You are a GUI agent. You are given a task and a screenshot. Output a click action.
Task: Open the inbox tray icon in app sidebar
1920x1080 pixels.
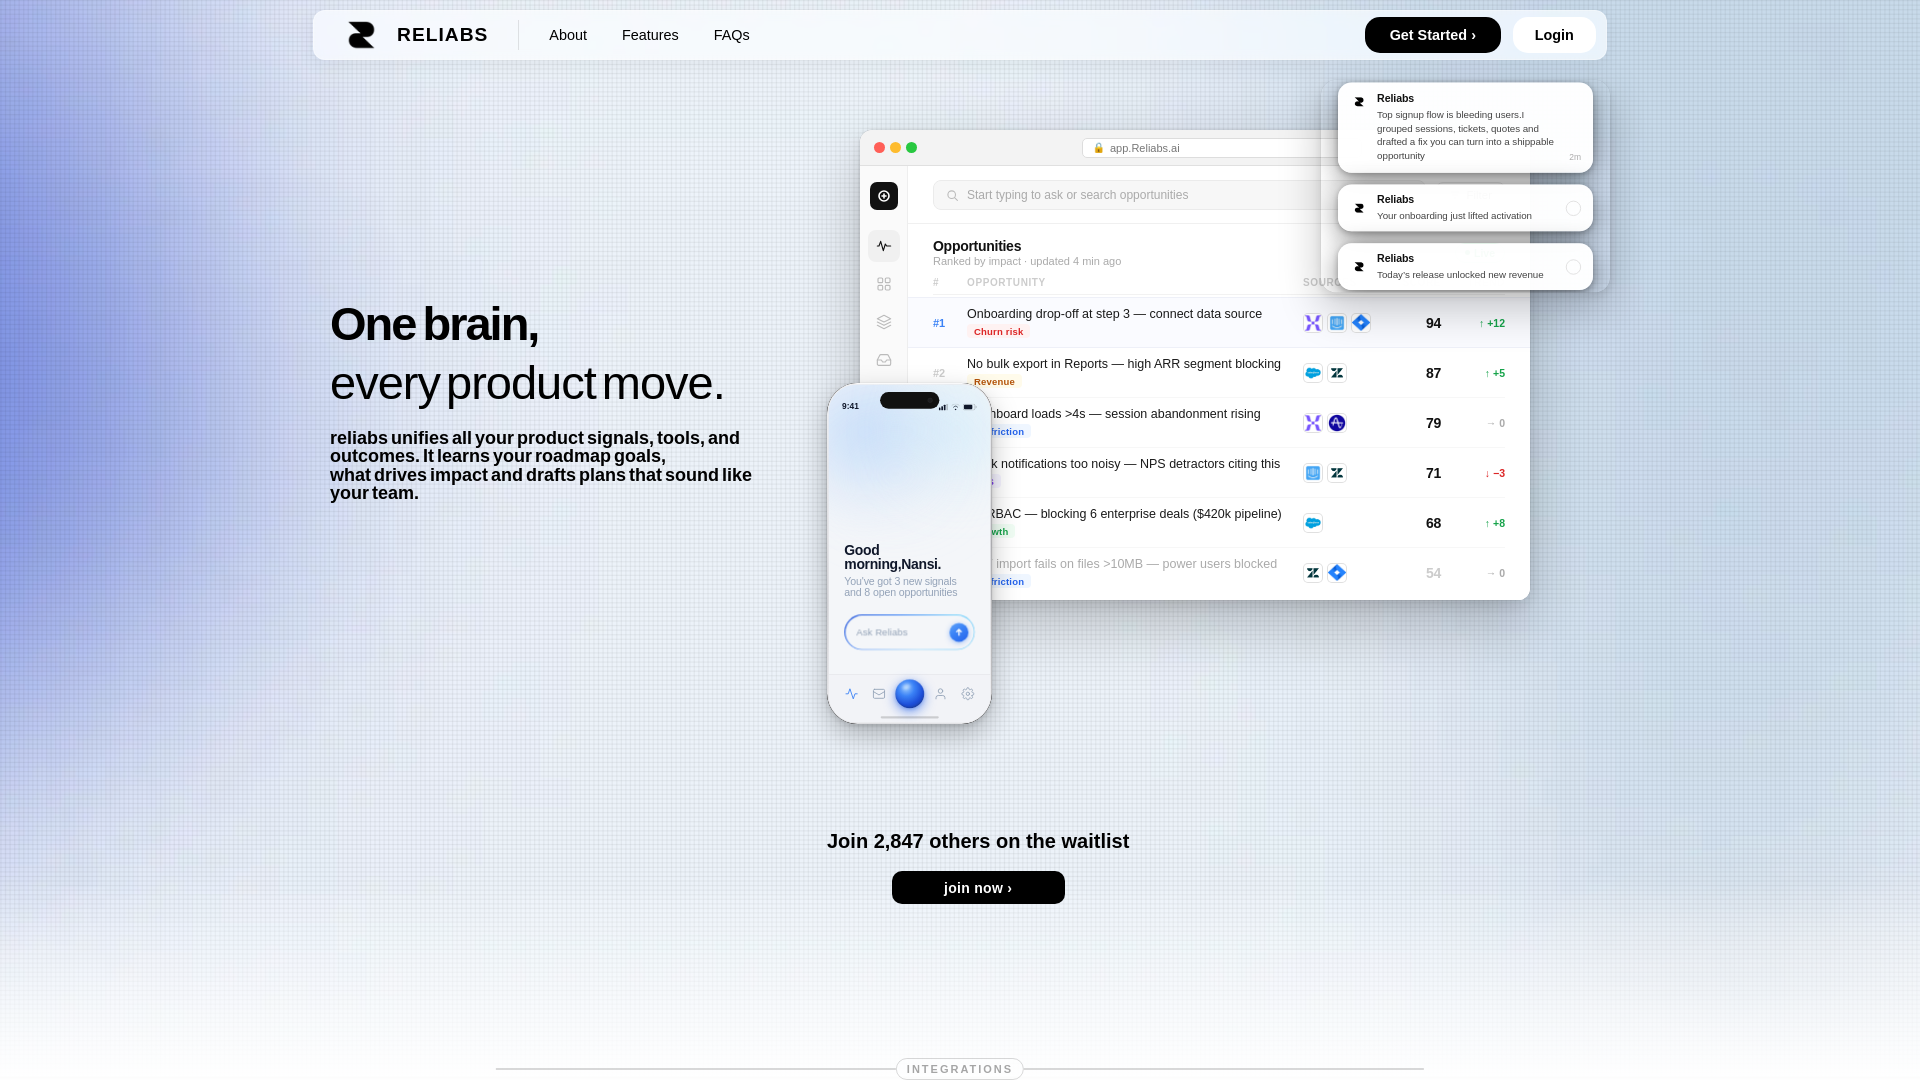pyautogui.click(x=884, y=360)
